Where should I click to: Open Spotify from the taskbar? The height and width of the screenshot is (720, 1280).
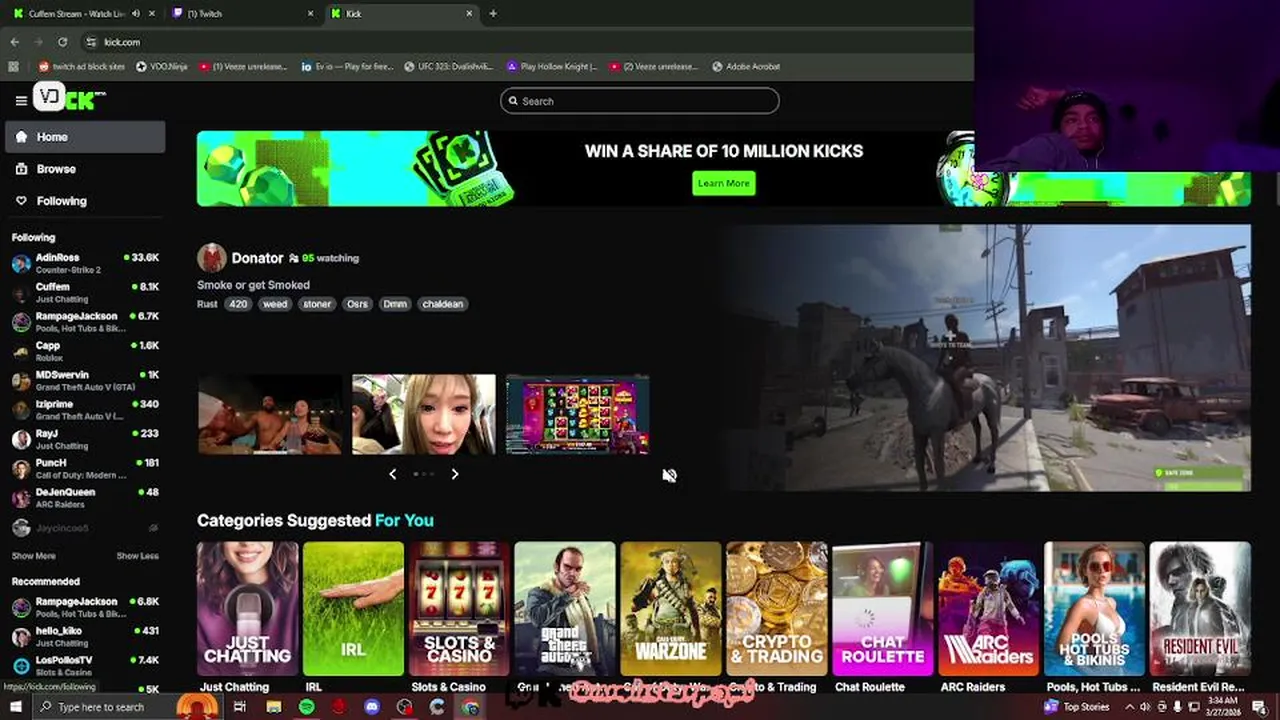point(306,707)
